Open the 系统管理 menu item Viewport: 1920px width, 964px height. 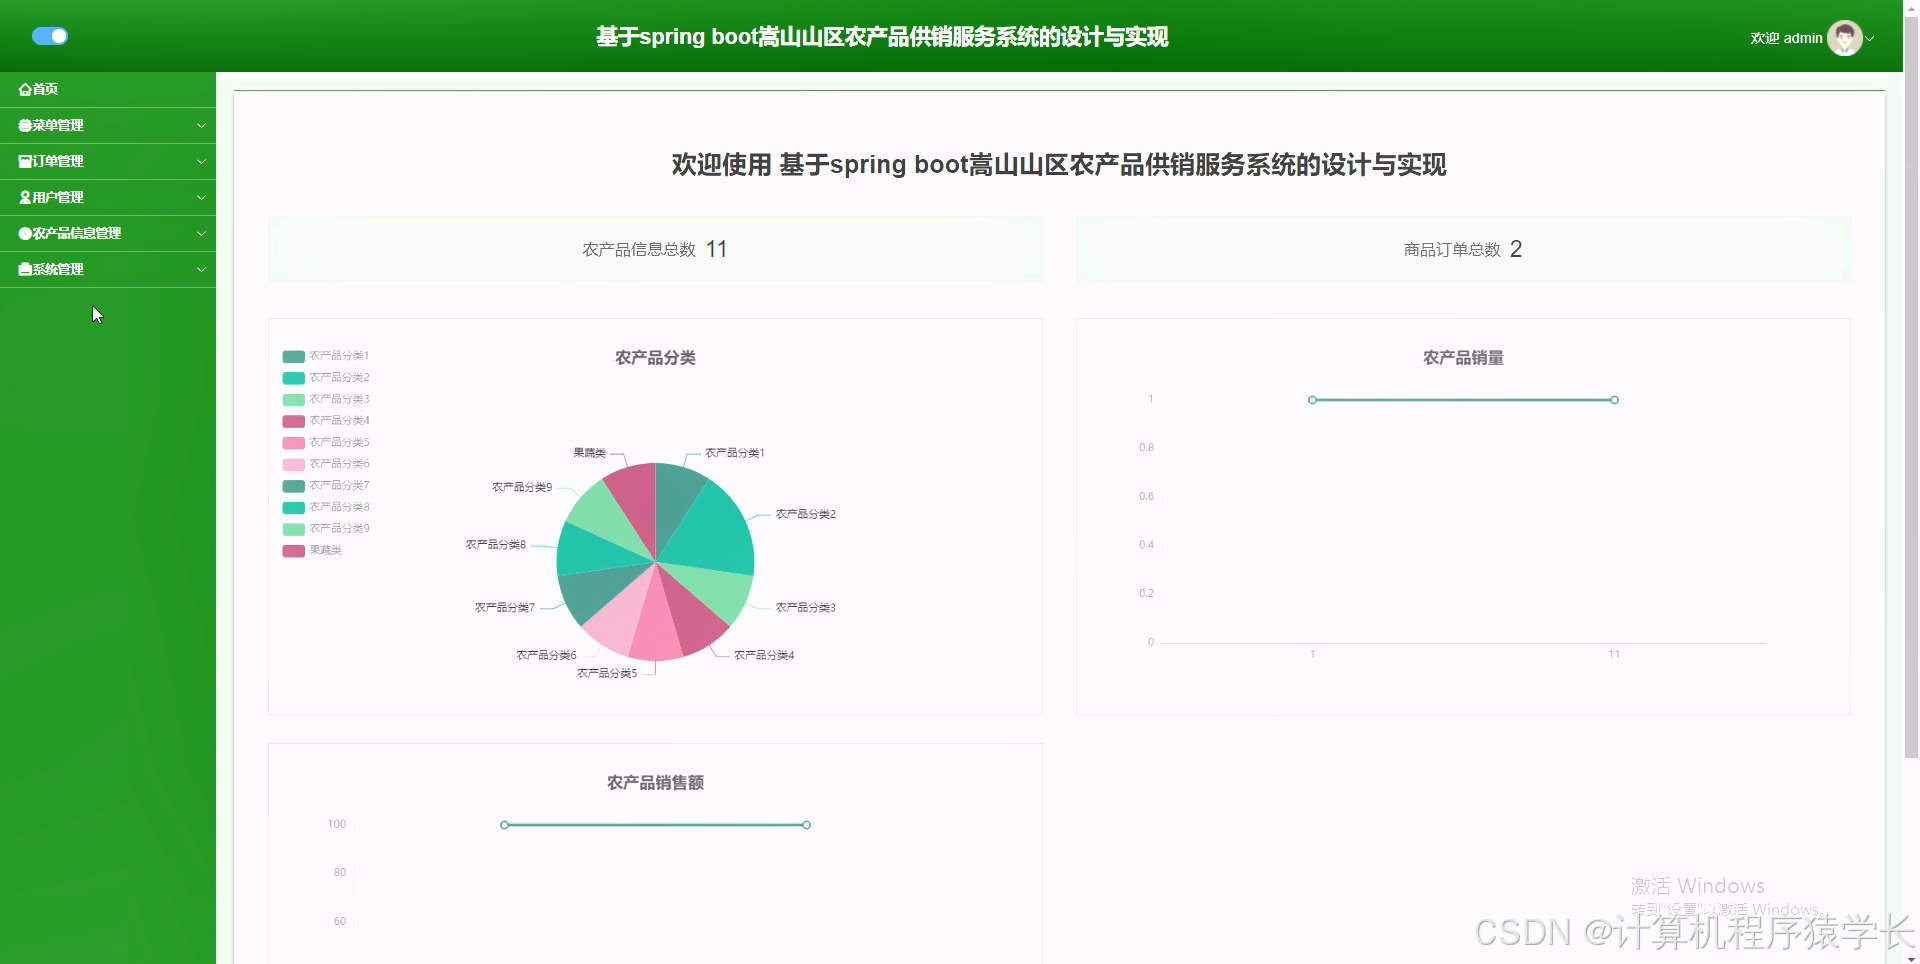pyautogui.click(x=108, y=269)
